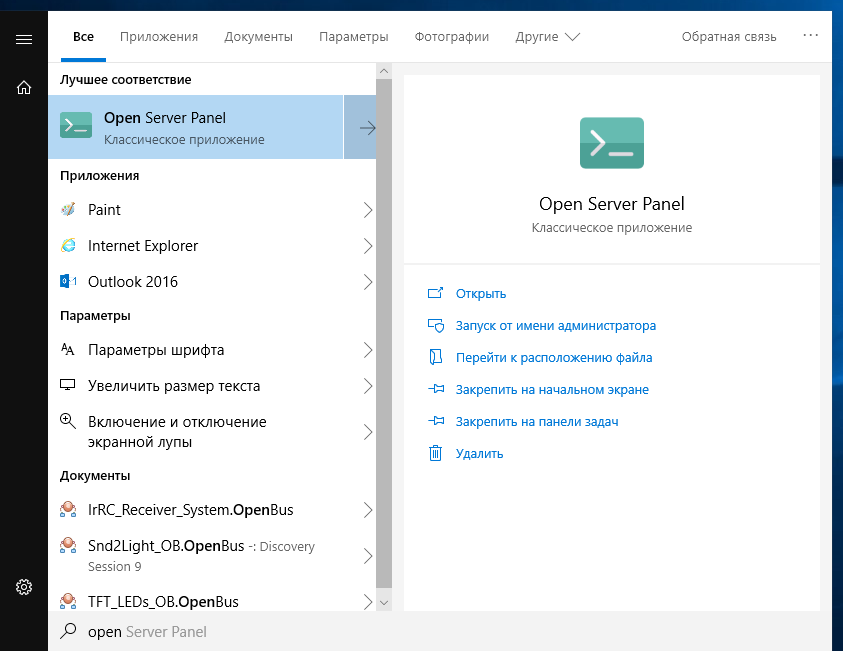Click the Открыть action link
Viewport: 843px width, 651px height.
[481, 294]
